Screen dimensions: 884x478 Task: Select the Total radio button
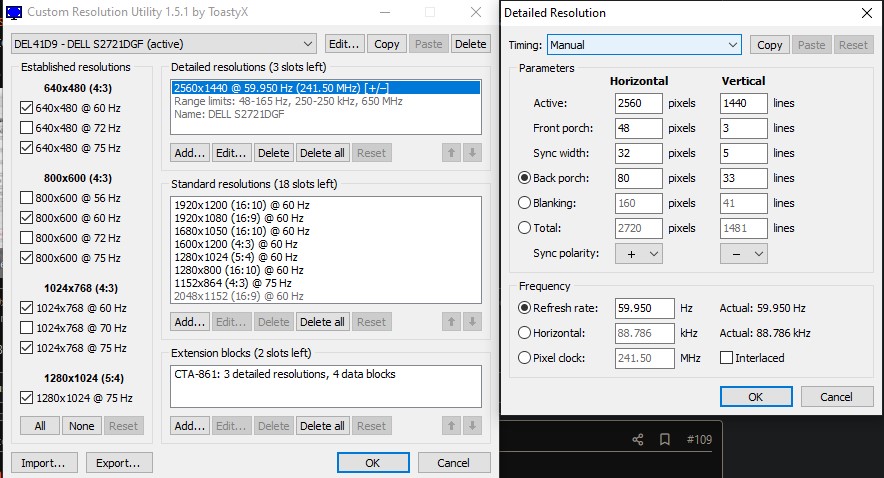[524, 228]
